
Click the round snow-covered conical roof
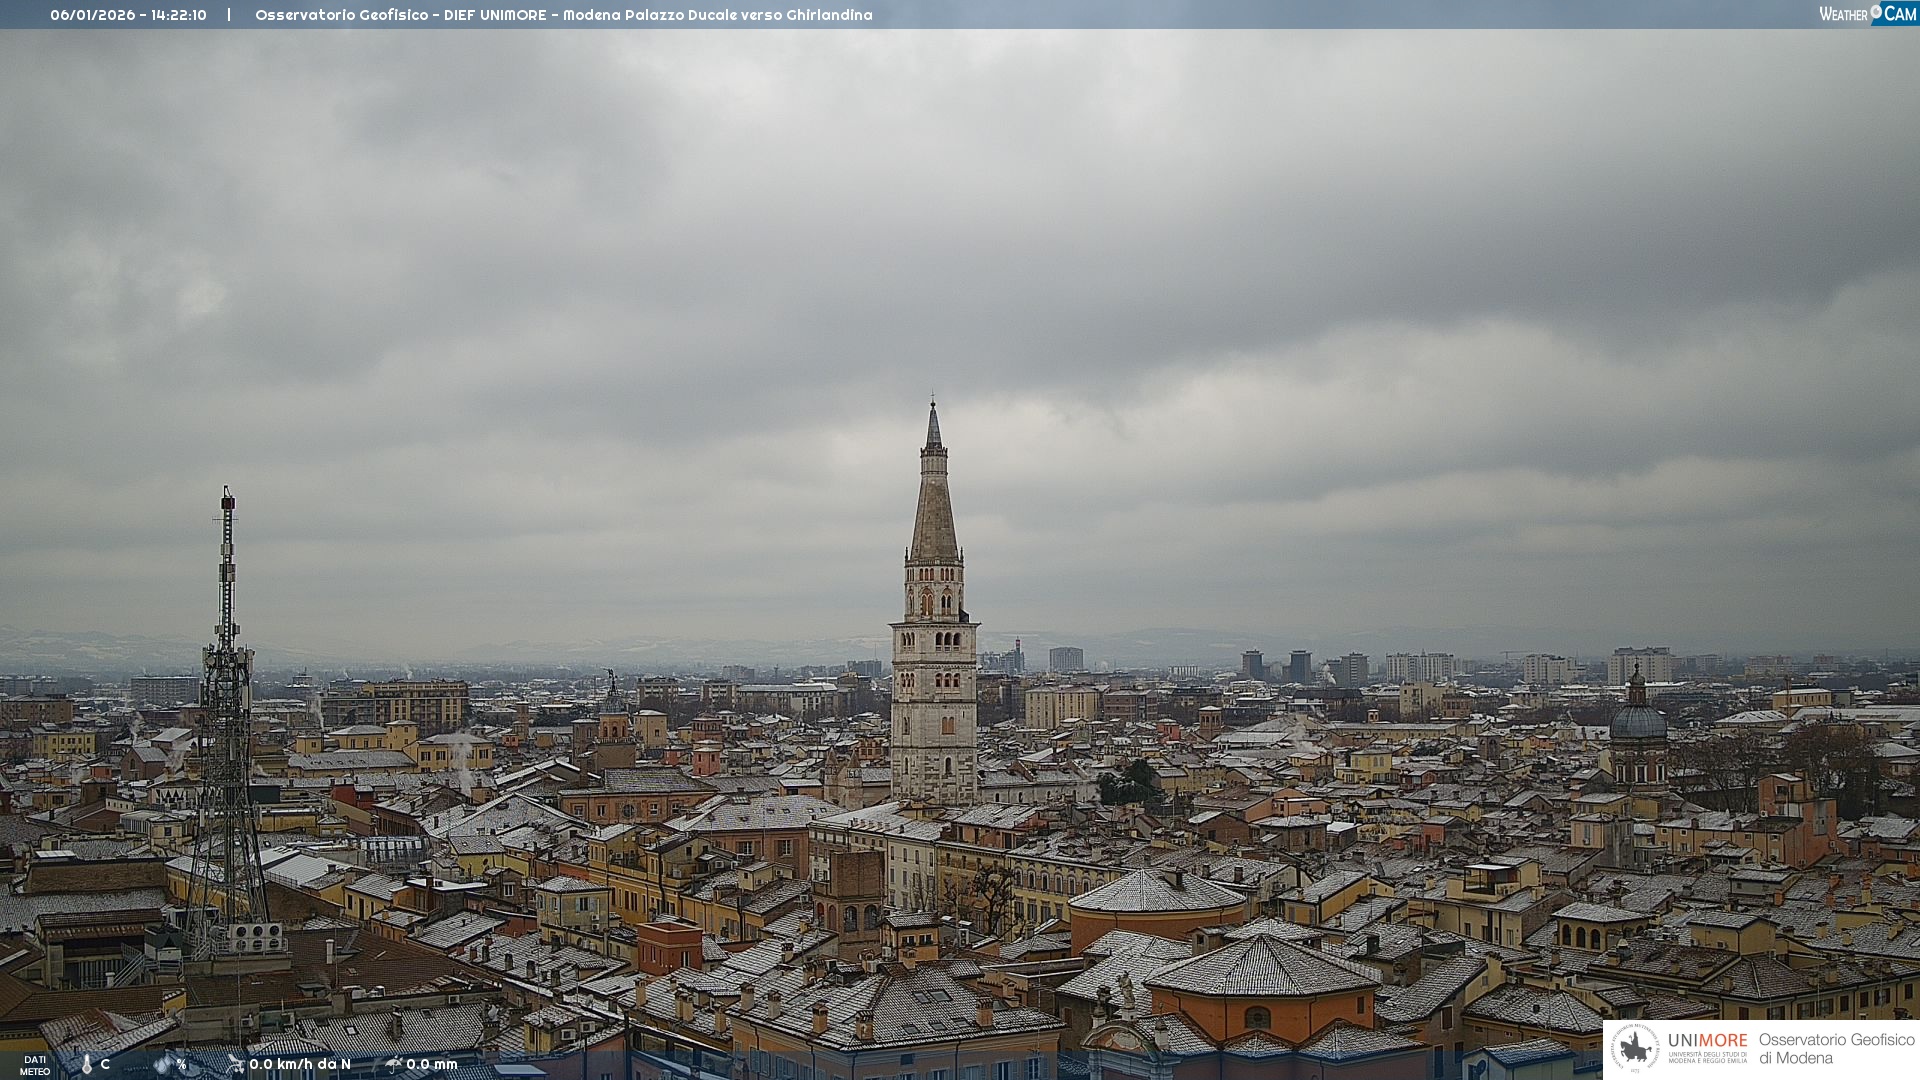click(x=1157, y=892)
